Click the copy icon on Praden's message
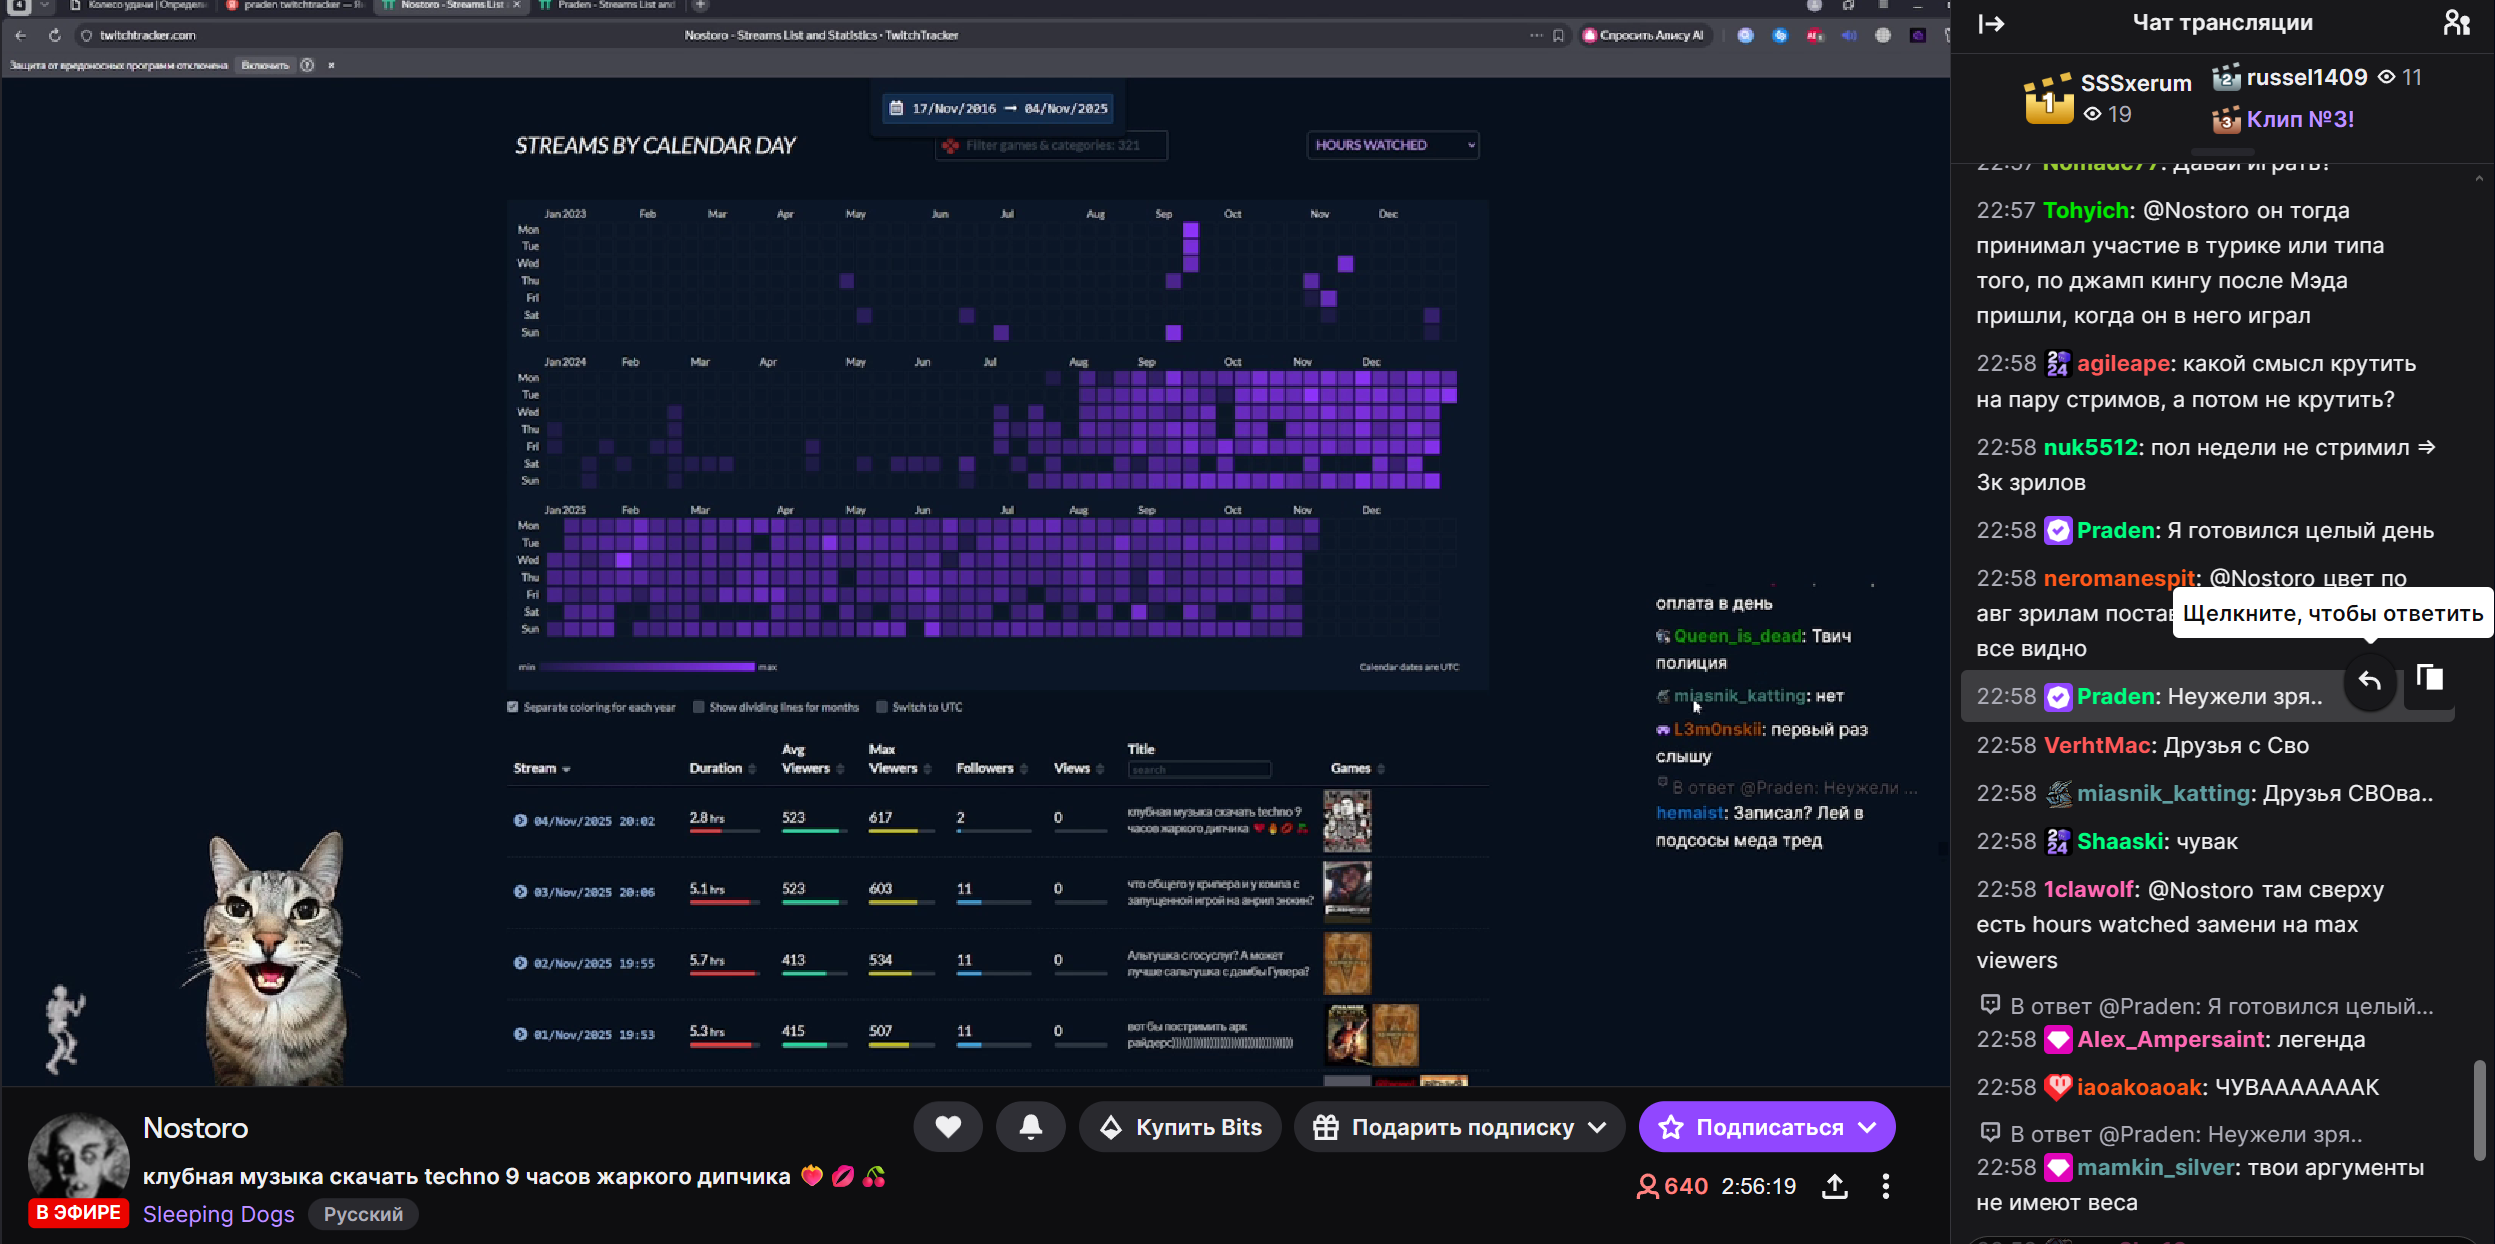This screenshot has width=2495, height=1244. [x=2429, y=679]
